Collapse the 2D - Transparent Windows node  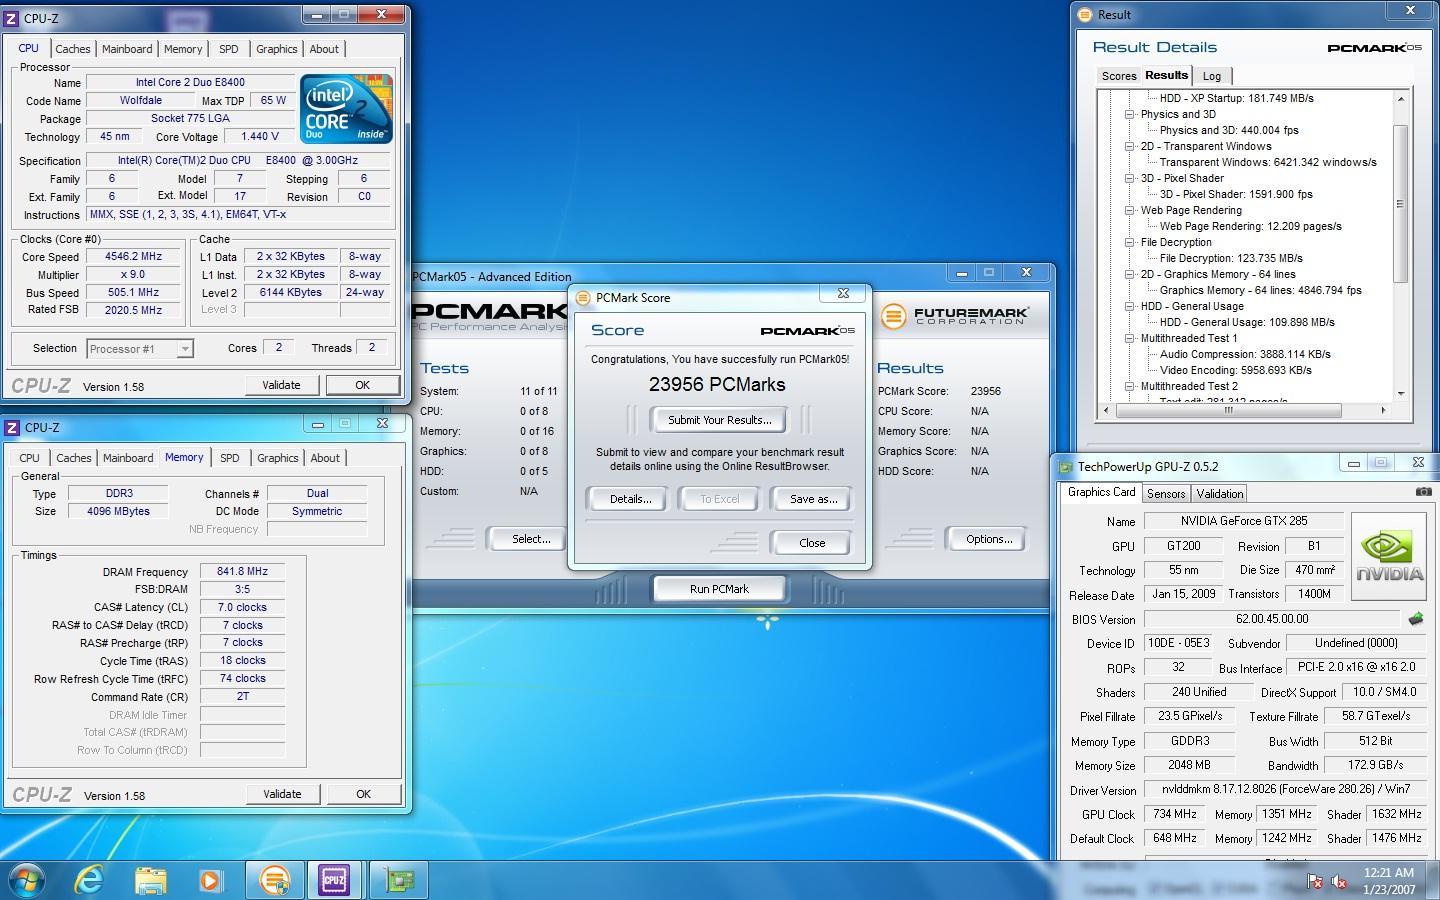(x=1129, y=146)
